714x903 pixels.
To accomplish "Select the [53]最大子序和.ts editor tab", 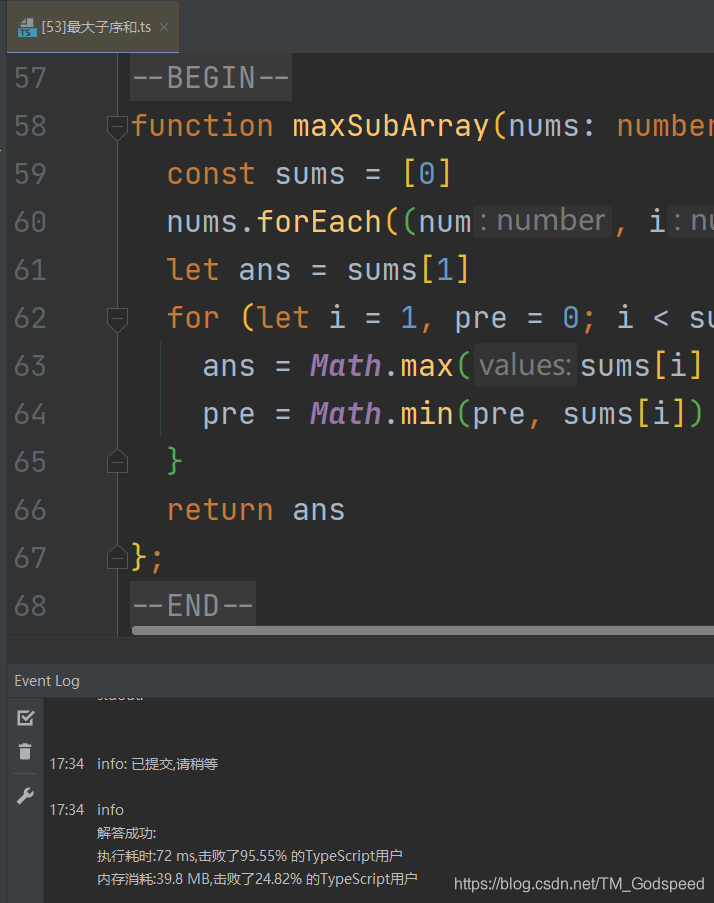I will click(x=93, y=27).
